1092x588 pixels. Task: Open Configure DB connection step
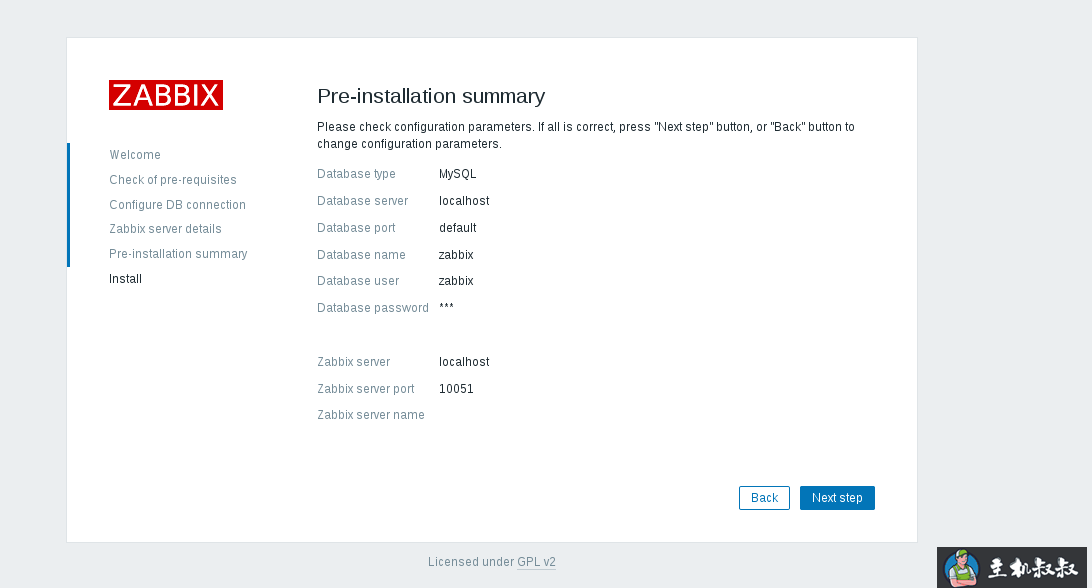tap(178, 205)
